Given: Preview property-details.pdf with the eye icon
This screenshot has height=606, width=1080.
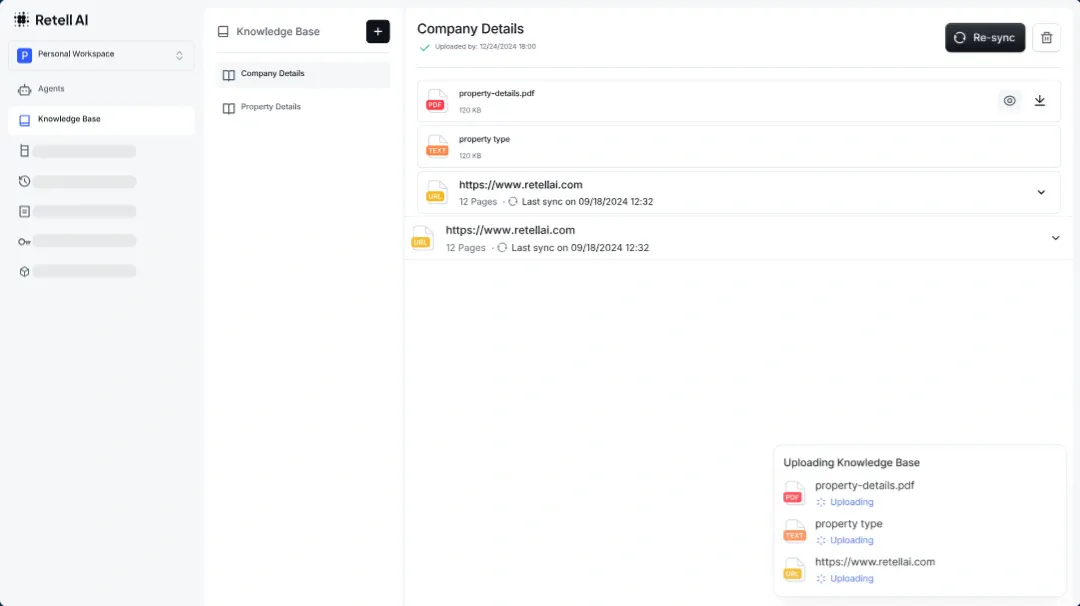Looking at the screenshot, I should pos(1009,100).
